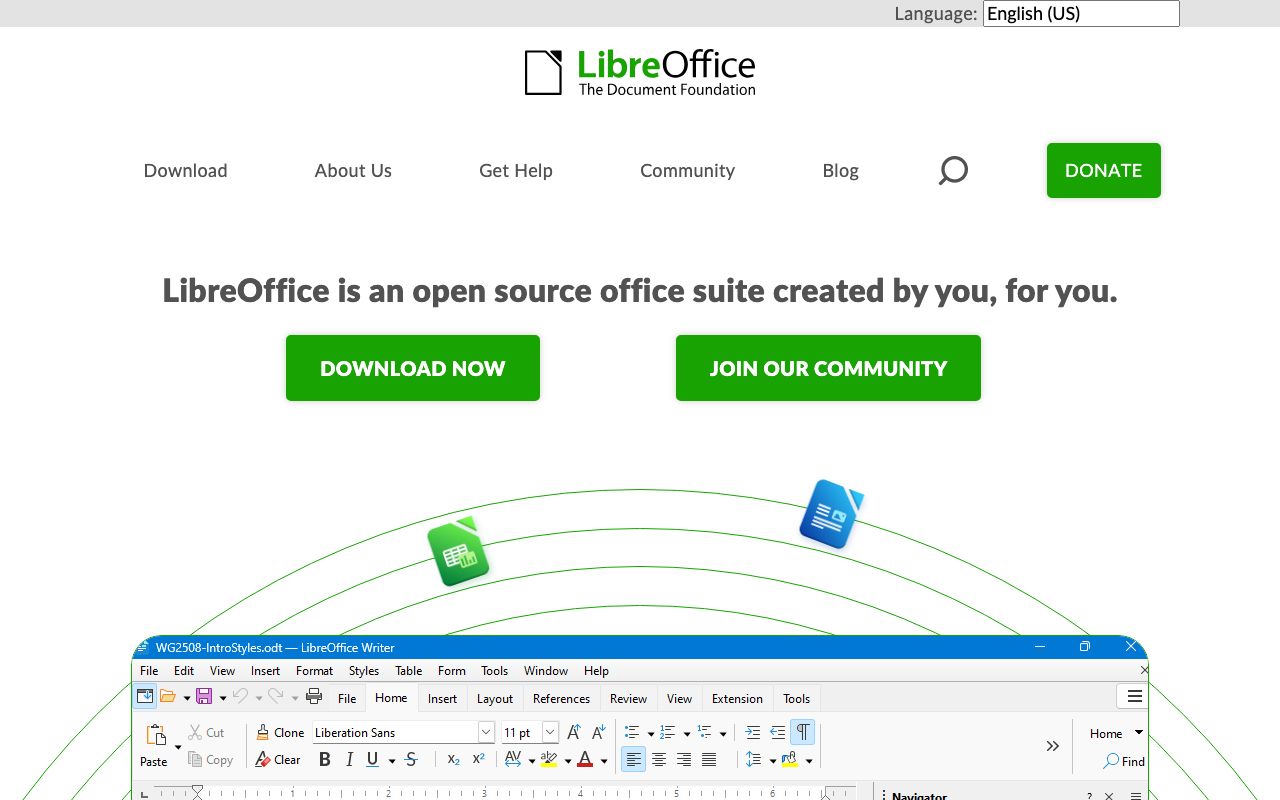1280x800 pixels.
Task: Click the purple Save icon in Writer
Action: [204, 697]
